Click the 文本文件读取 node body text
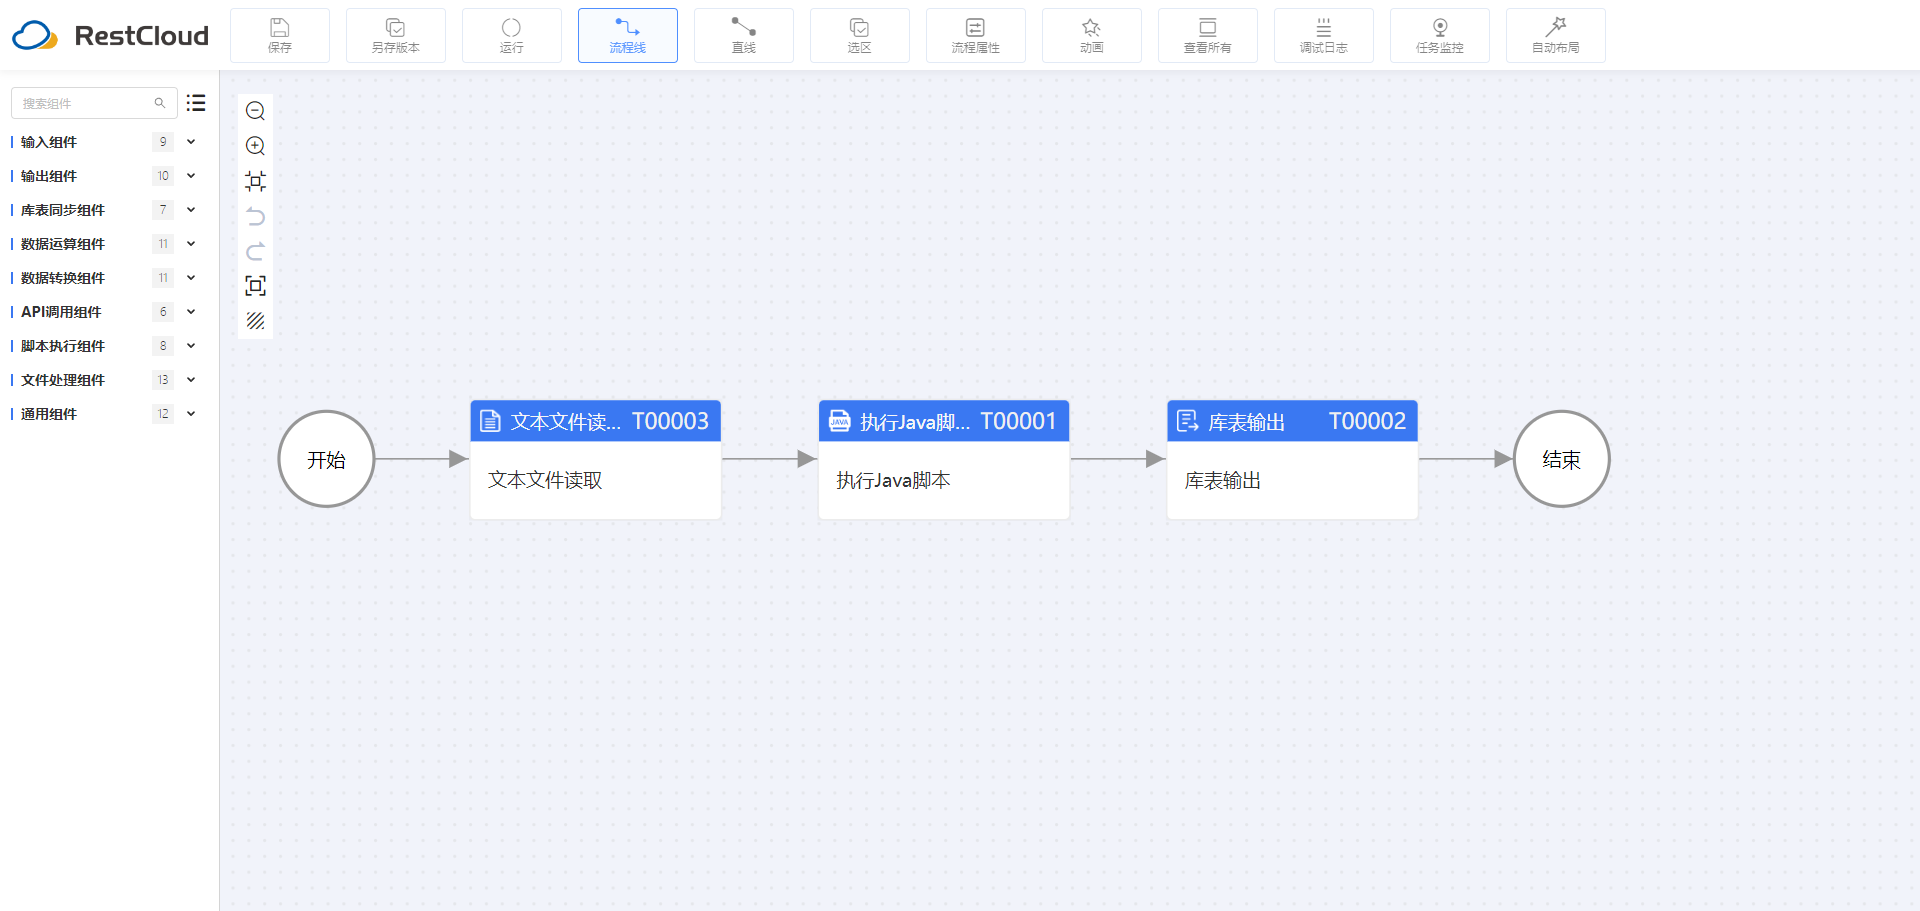 pyautogui.click(x=545, y=480)
